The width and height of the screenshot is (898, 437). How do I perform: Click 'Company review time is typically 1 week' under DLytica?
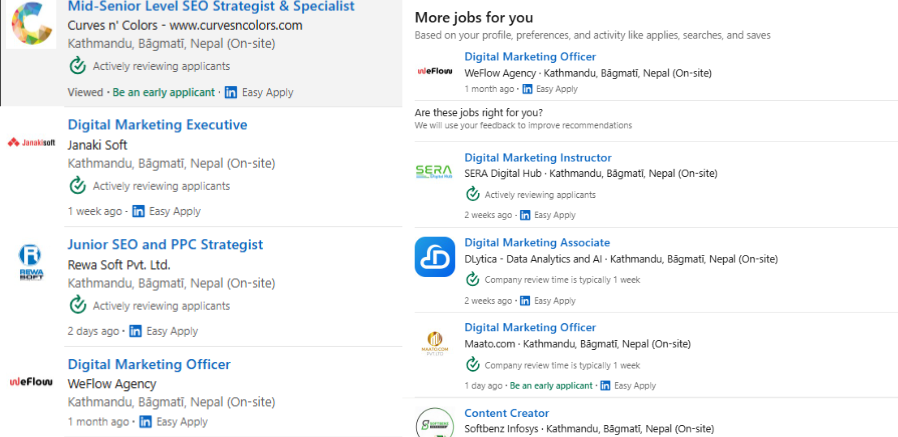[x=562, y=280]
